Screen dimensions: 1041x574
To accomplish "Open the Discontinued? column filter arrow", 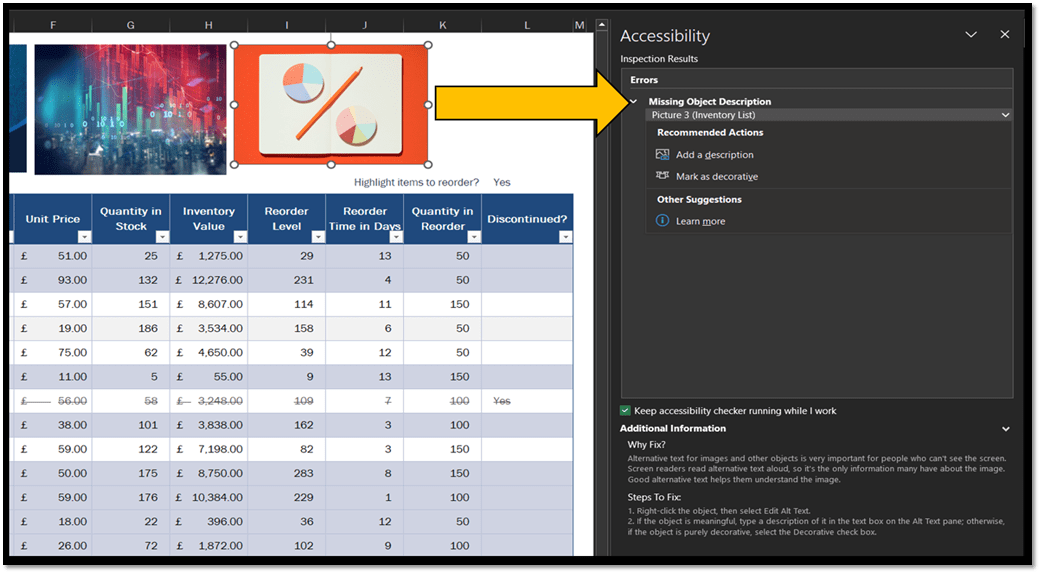I will click(x=565, y=237).
